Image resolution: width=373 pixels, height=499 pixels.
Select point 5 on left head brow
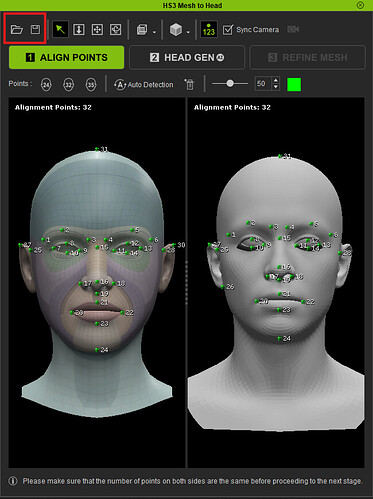click(x=132, y=230)
